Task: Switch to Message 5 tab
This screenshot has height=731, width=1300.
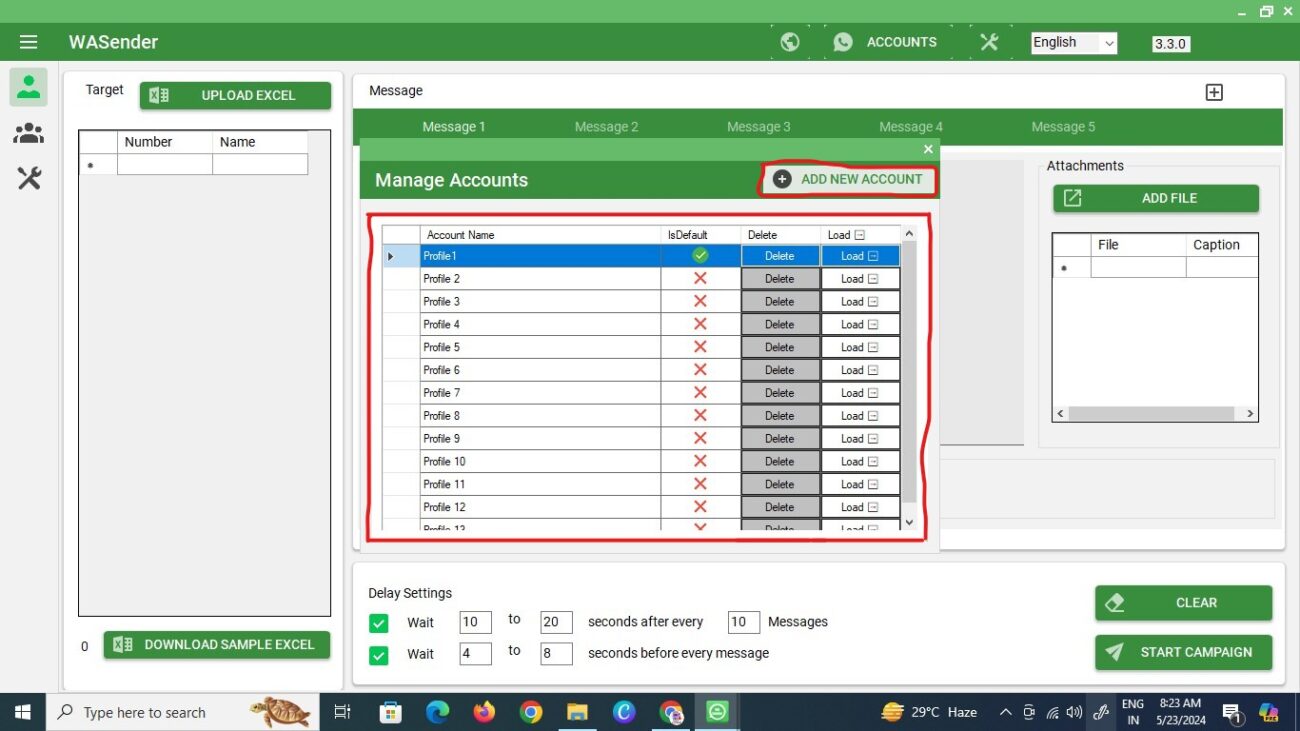Action: (1063, 127)
